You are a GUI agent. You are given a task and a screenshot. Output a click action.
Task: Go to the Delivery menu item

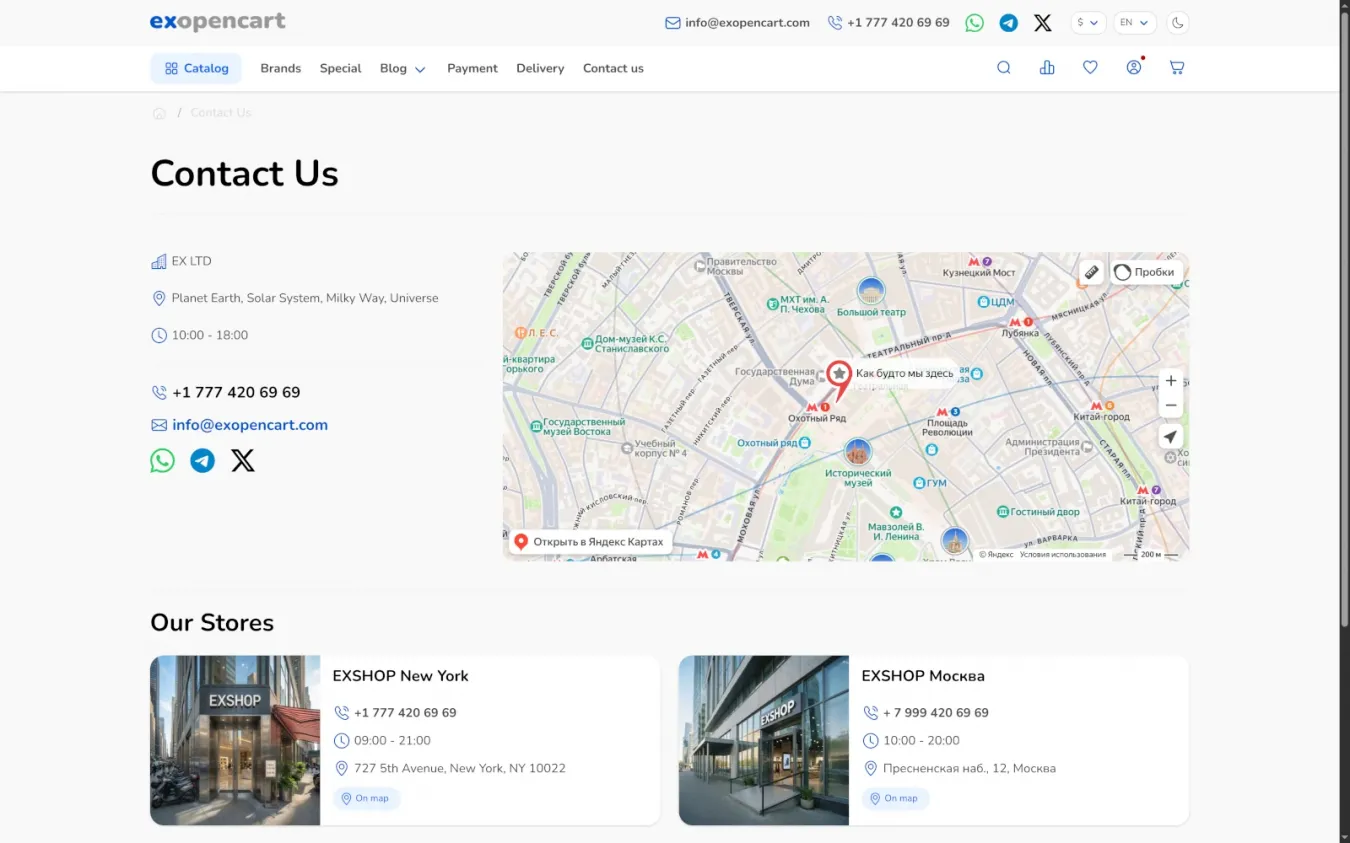coord(540,69)
